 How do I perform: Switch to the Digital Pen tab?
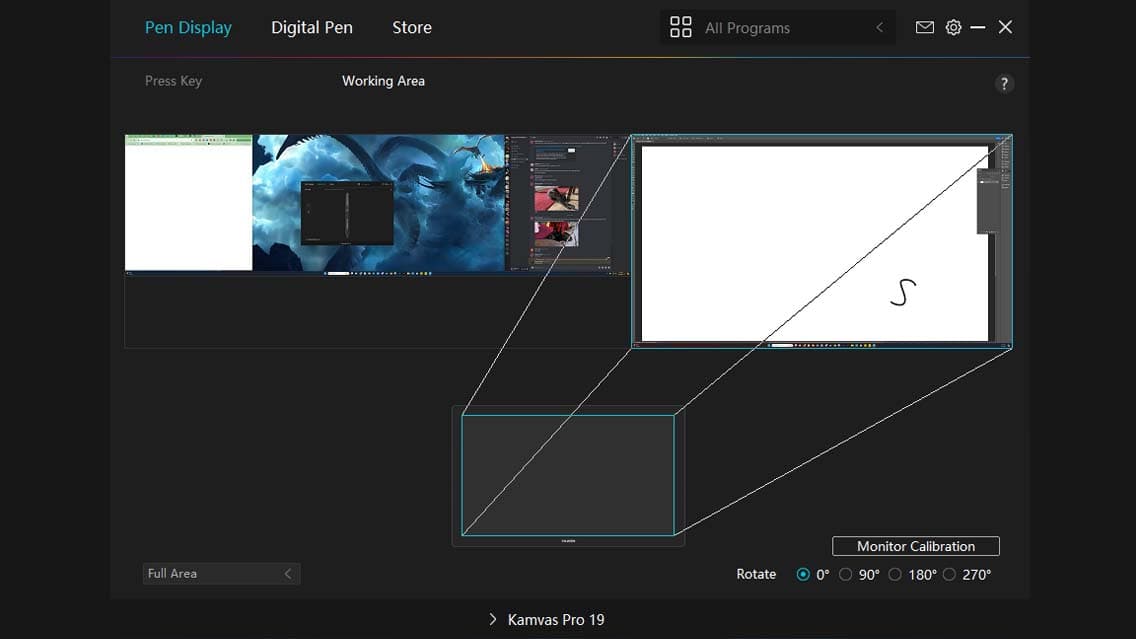[311, 27]
